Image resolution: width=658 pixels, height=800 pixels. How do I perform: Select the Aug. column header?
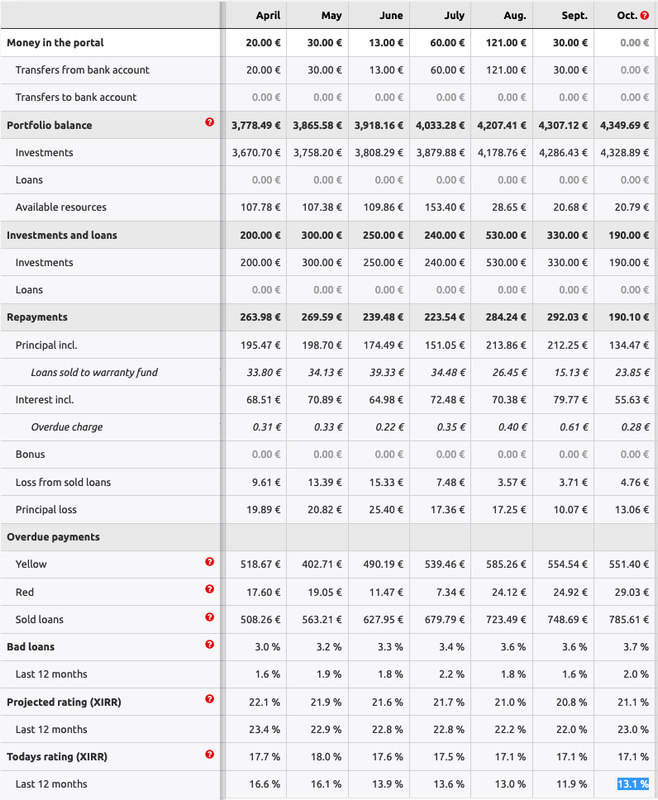click(515, 15)
